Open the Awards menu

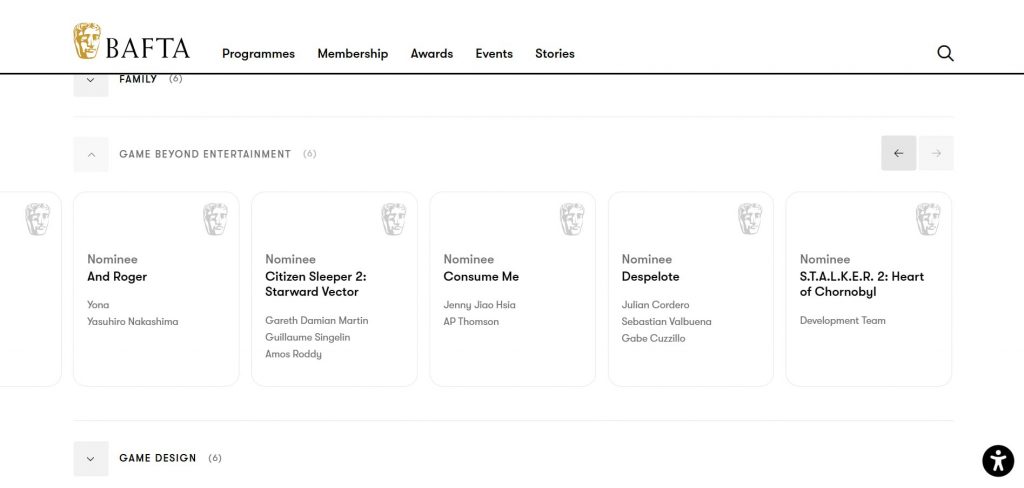click(432, 54)
